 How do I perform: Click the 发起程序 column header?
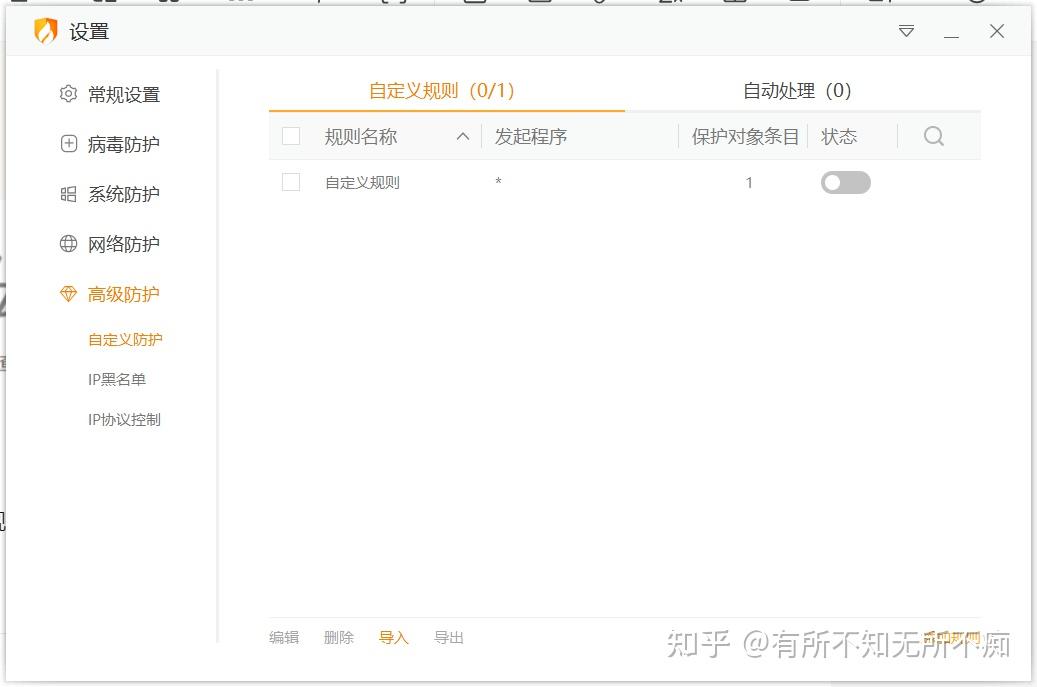(531, 136)
